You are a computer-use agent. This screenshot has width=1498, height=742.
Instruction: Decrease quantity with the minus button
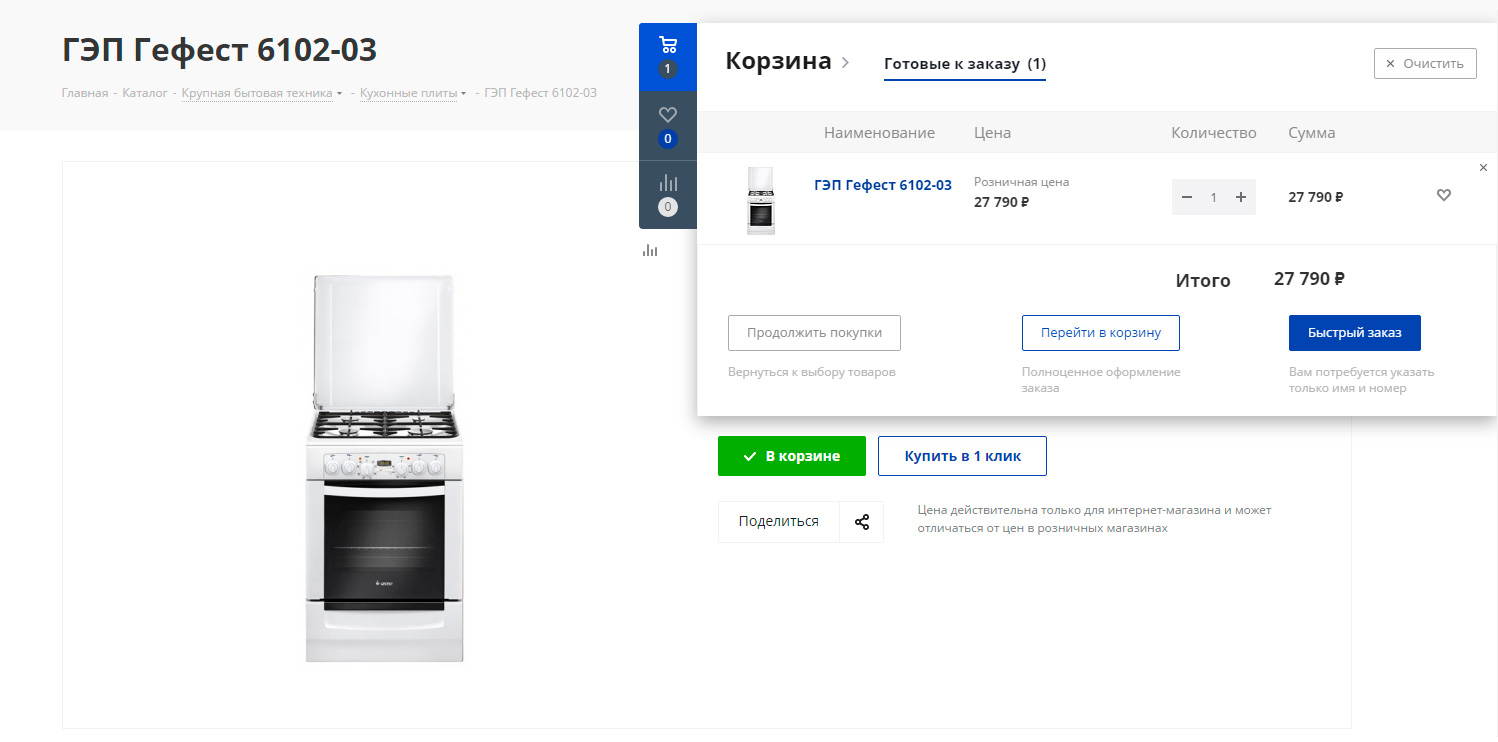point(1187,197)
